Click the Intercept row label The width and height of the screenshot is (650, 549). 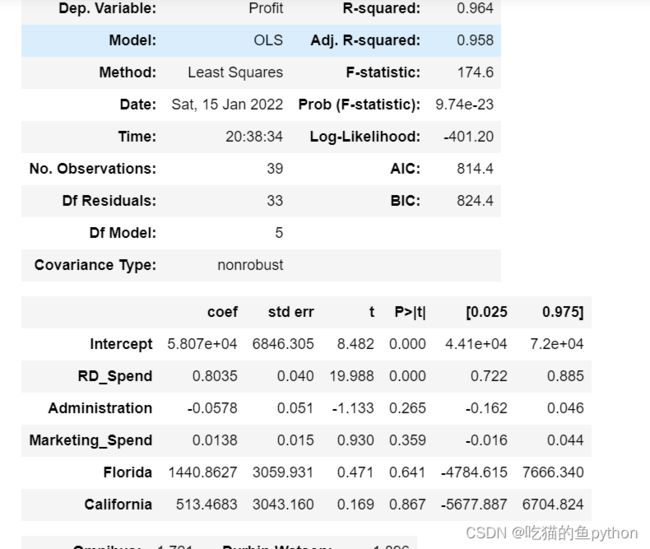click(121, 344)
